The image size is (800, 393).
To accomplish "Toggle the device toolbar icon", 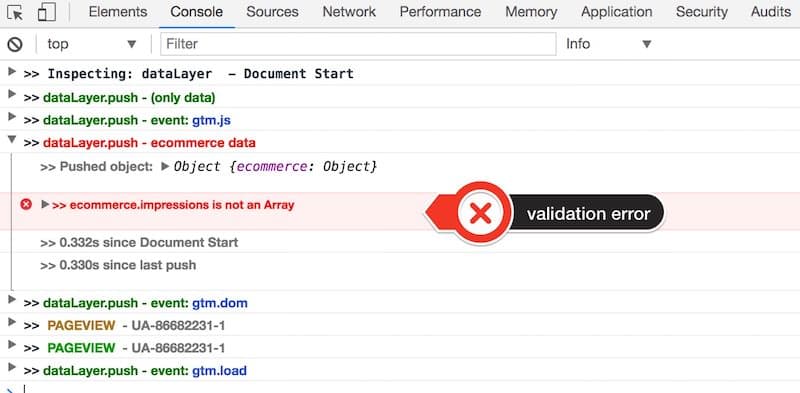I will point(47,12).
